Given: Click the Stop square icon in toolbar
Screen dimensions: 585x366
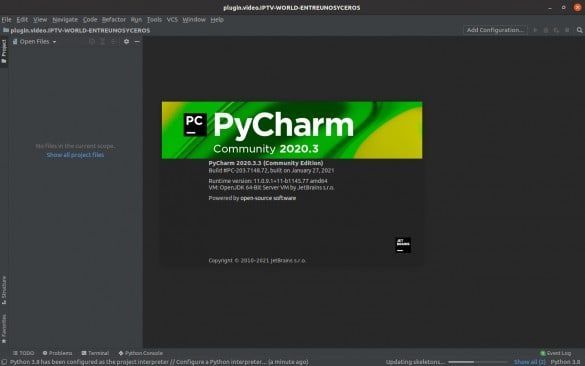Looking at the screenshot, I should [x=567, y=30].
